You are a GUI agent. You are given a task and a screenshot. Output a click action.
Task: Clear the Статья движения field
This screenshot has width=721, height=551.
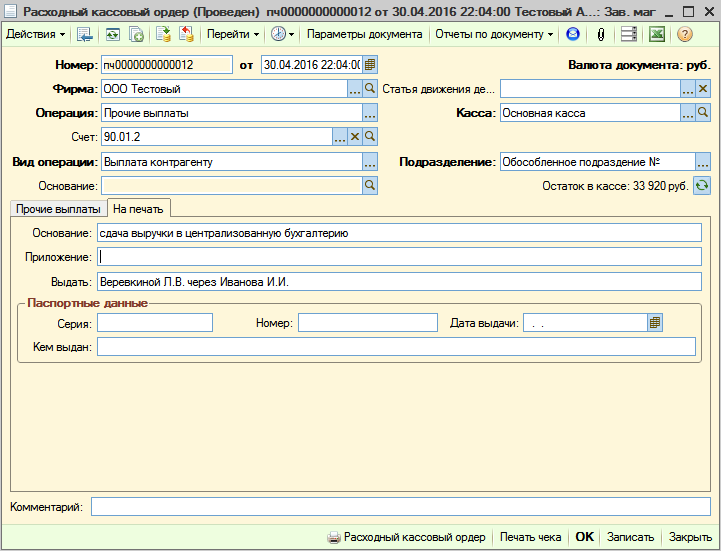tap(703, 89)
